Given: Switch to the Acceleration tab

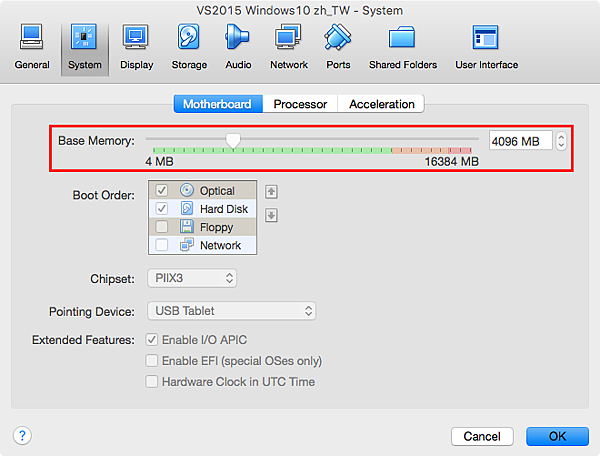Looking at the screenshot, I should 381,104.
